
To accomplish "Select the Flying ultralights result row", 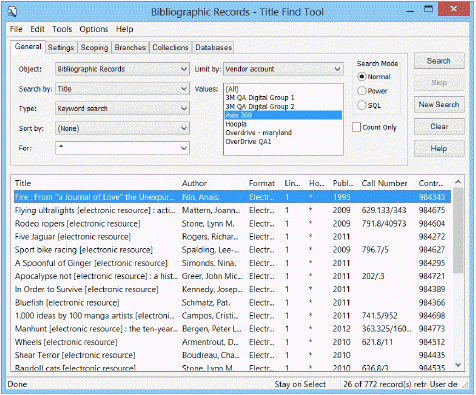I will pyautogui.click(x=232, y=210).
